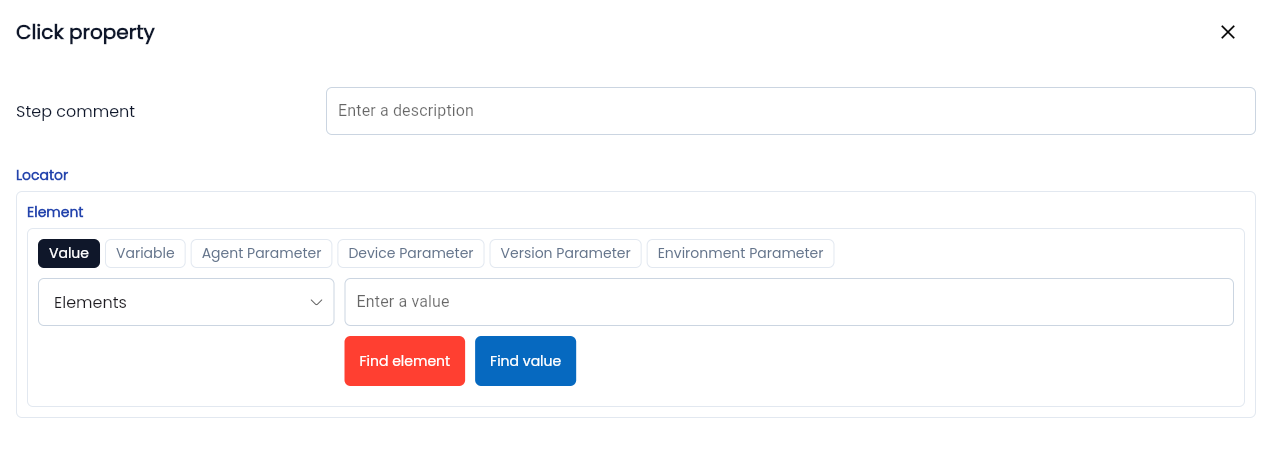Screen dimensions: 1268x449
Task: Click the 'Elements' text in the selector
Action: [x=90, y=302]
